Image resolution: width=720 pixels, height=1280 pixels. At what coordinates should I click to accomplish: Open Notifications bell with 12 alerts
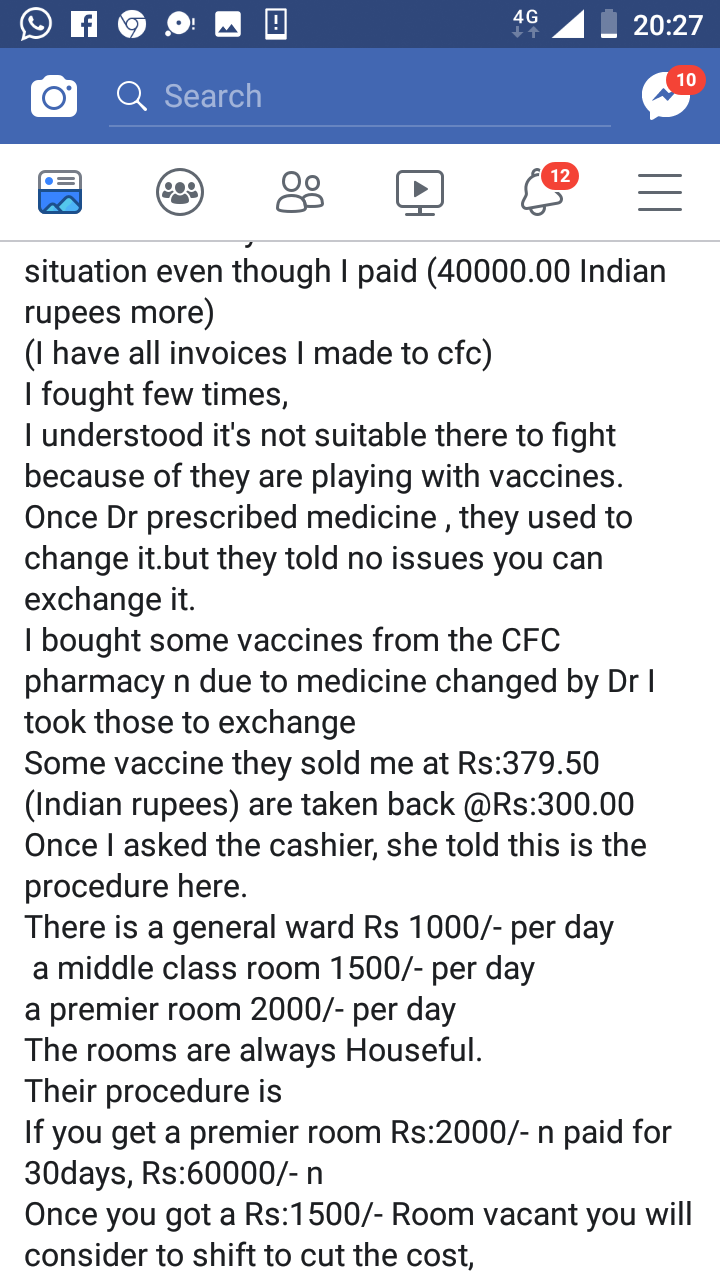click(x=542, y=192)
